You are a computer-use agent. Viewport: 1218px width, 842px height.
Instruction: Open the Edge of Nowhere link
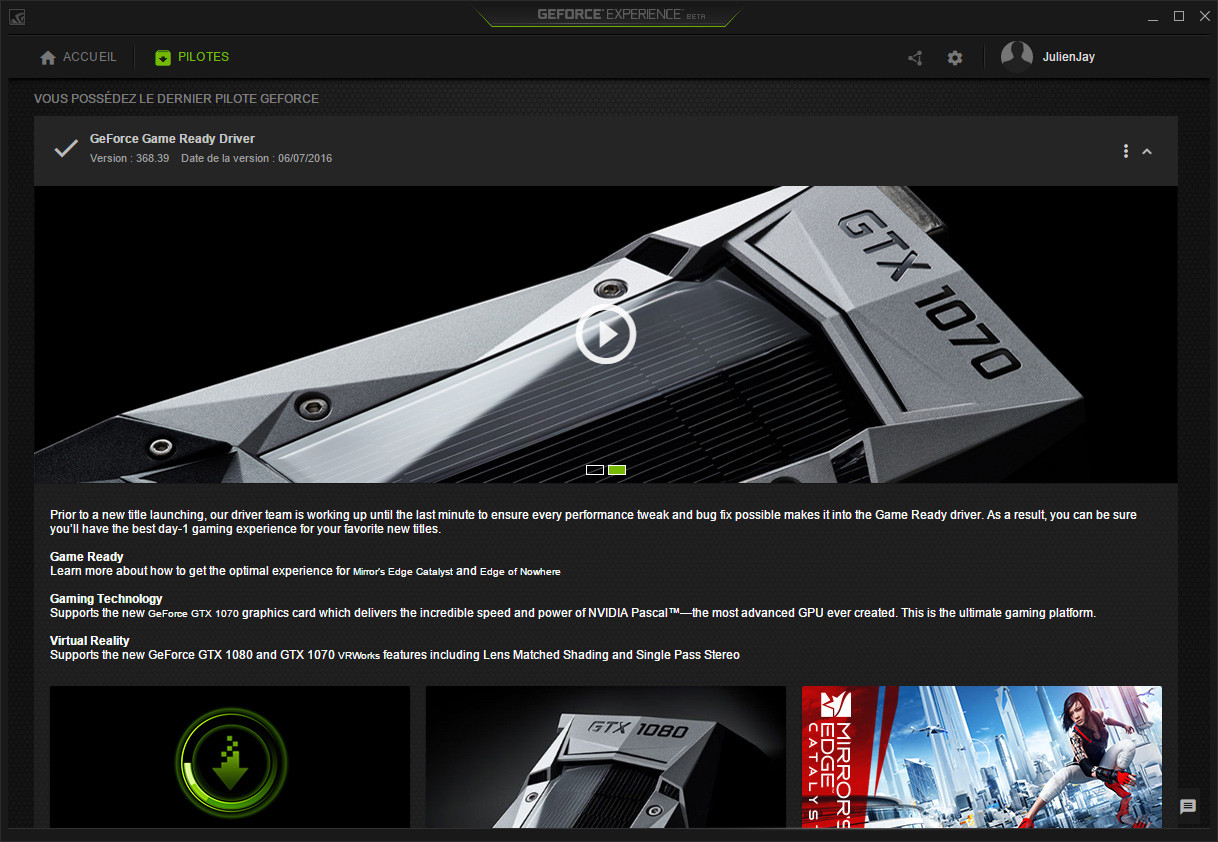pyautogui.click(x=519, y=571)
